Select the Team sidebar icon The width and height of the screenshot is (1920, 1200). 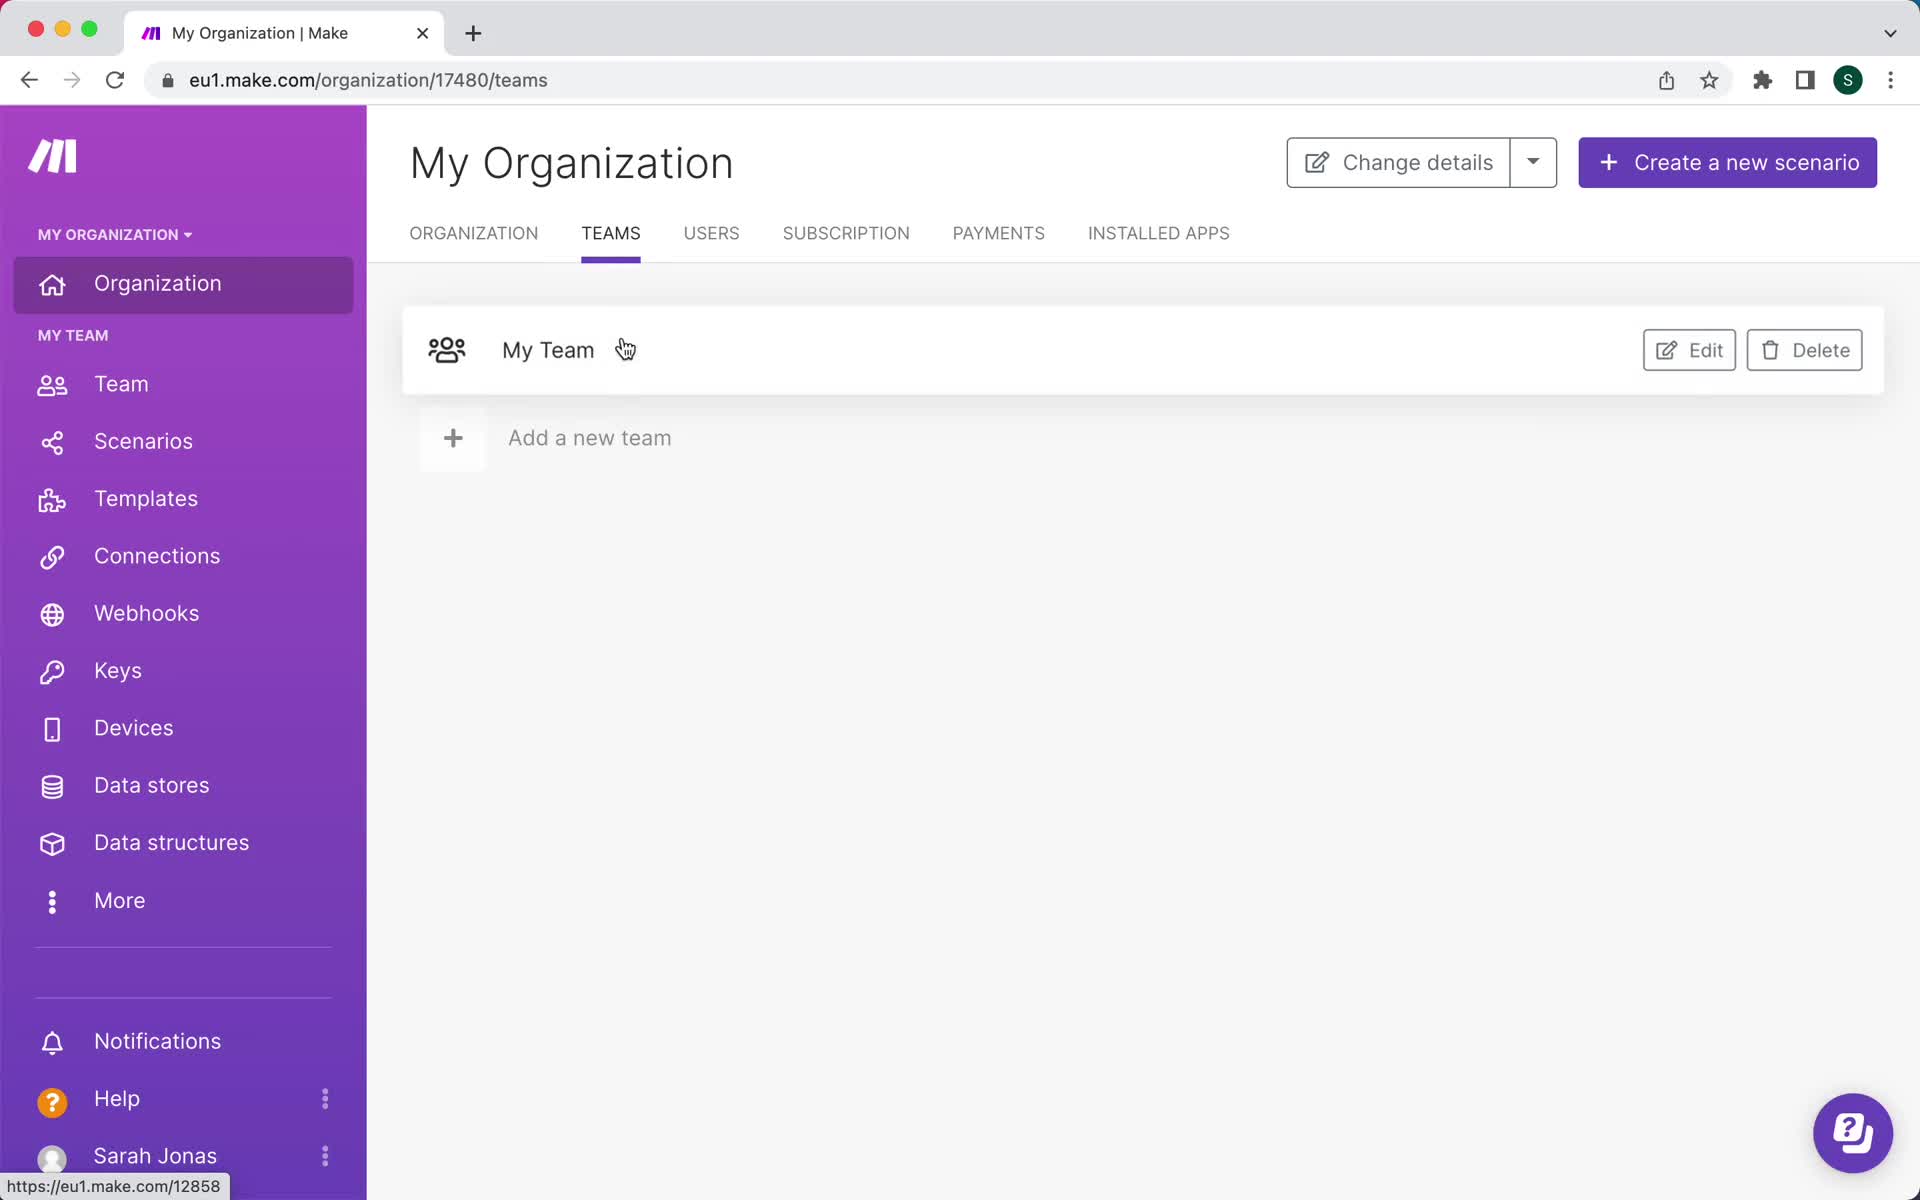tap(51, 384)
